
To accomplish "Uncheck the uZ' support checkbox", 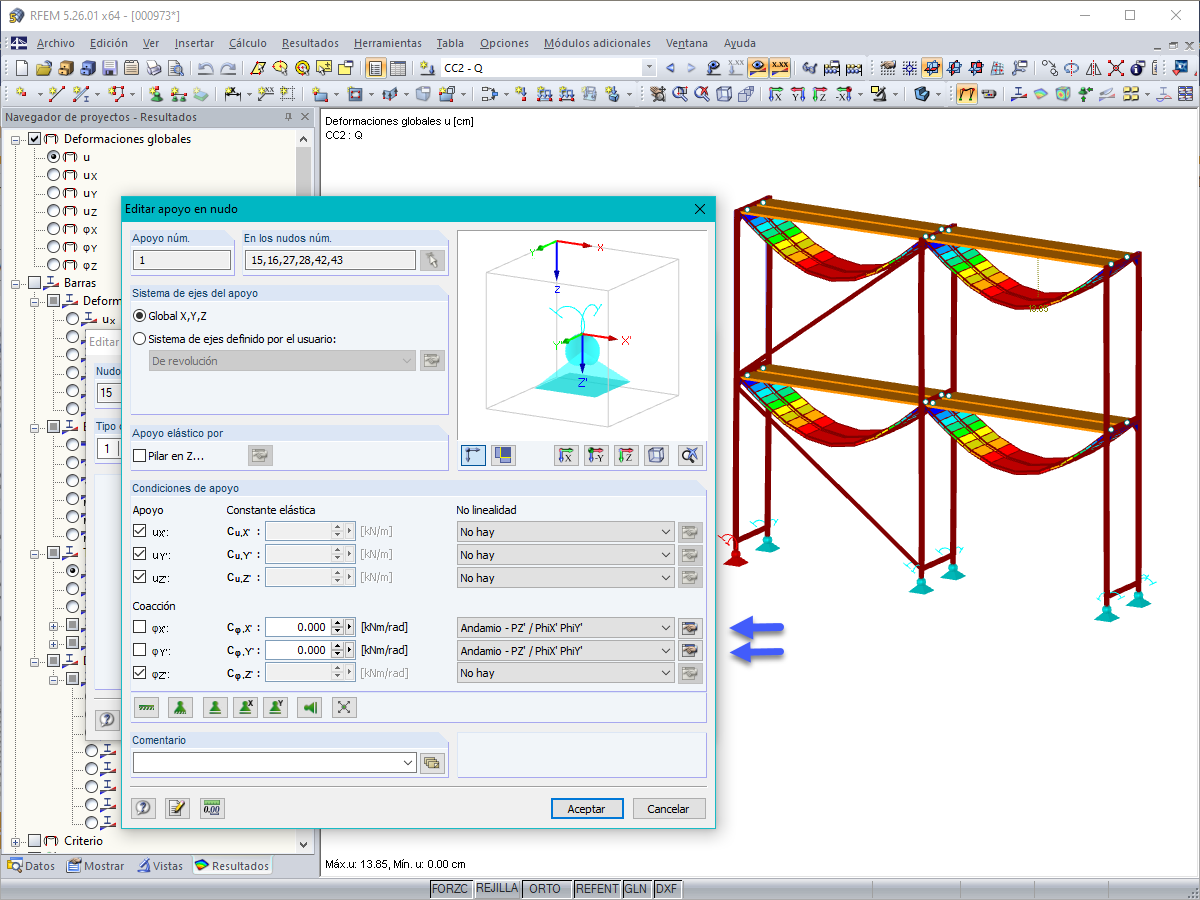I will pyautogui.click(x=140, y=577).
